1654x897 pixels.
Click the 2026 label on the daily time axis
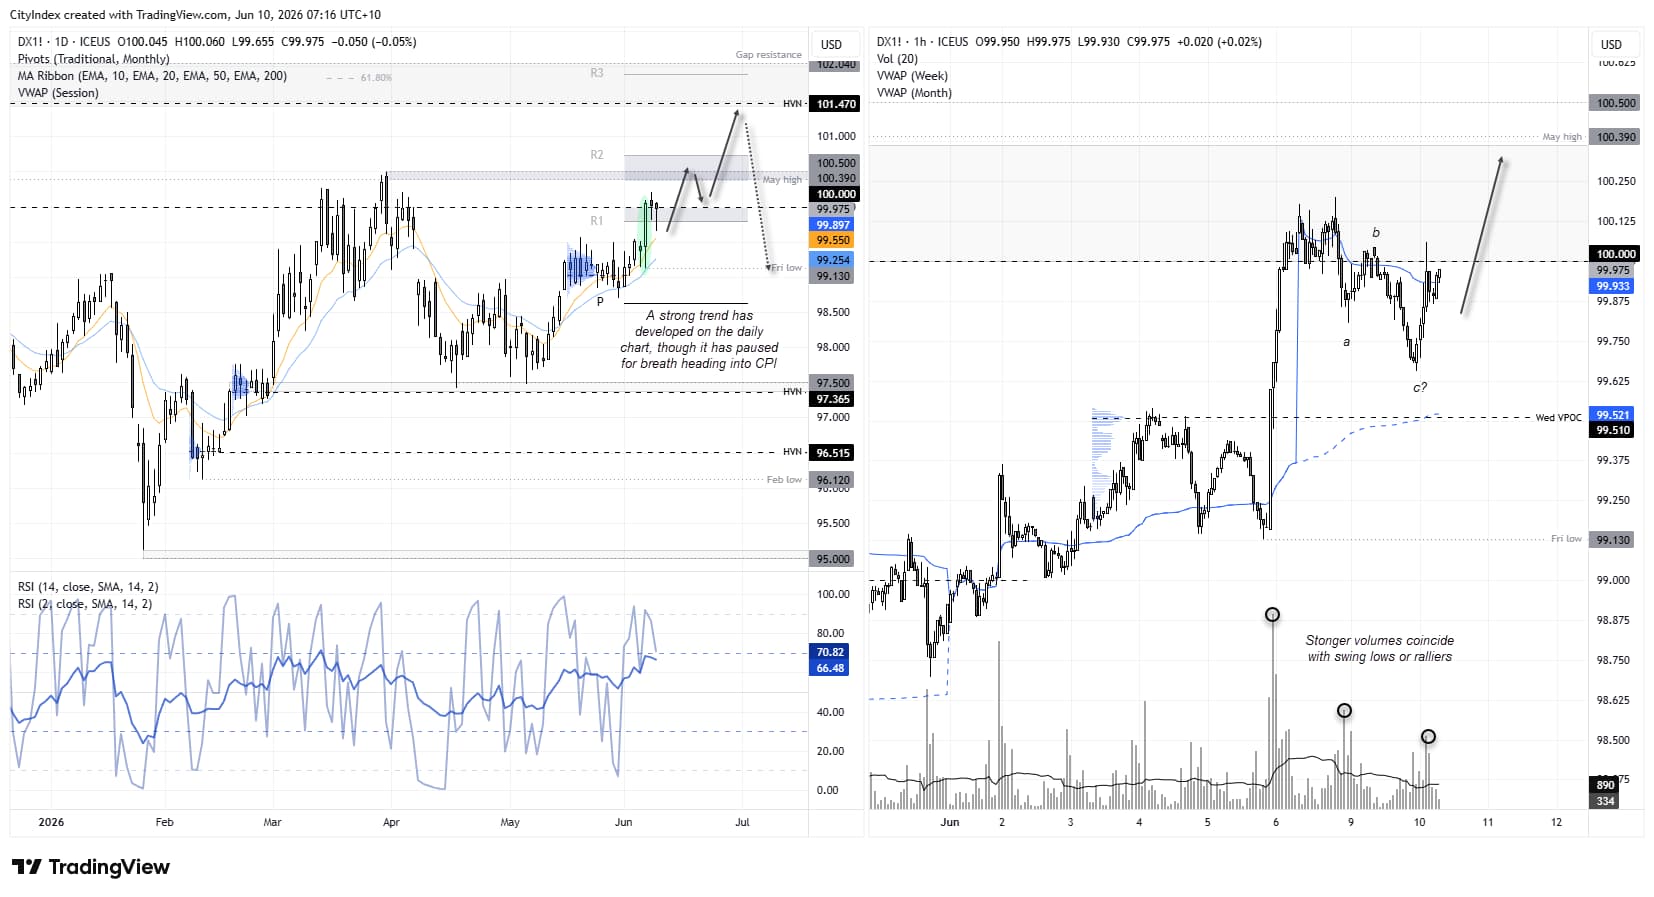(x=51, y=822)
